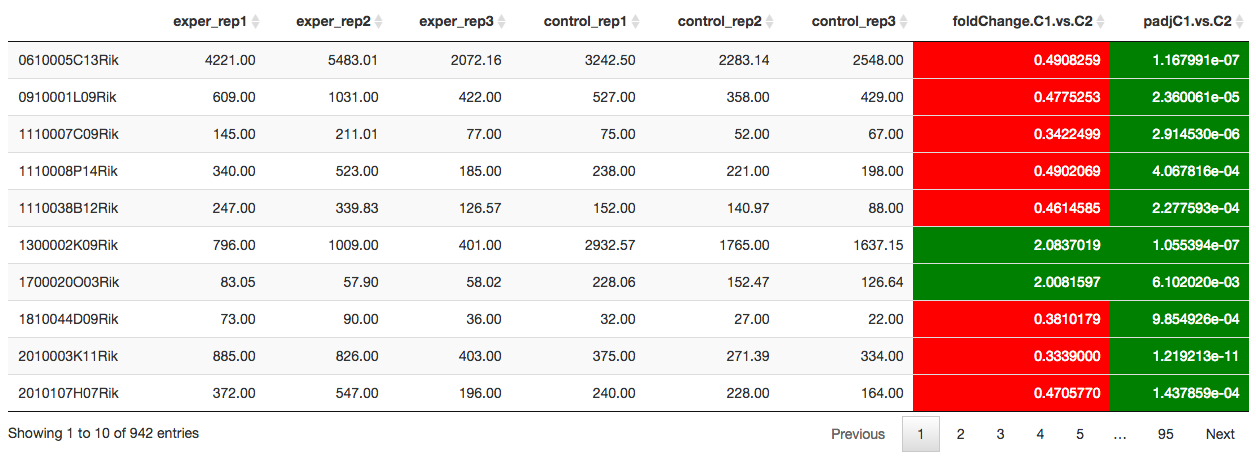Sort by control_rep2 column arrows
The height and width of the screenshot is (462, 1256).
point(770,22)
